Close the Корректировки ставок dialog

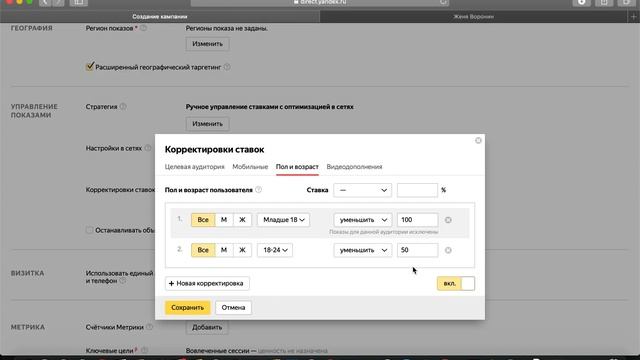pos(478,140)
